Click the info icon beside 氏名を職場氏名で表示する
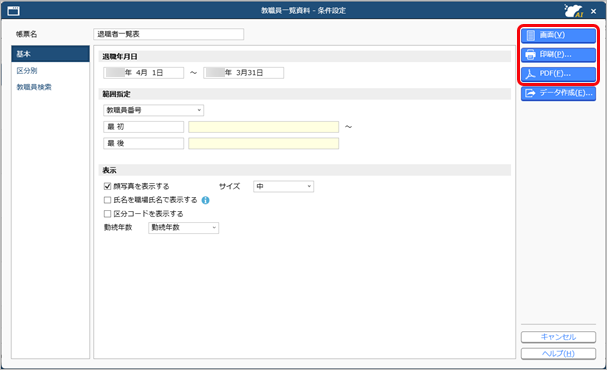Image resolution: width=607 pixels, height=370 pixels. coord(206,200)
